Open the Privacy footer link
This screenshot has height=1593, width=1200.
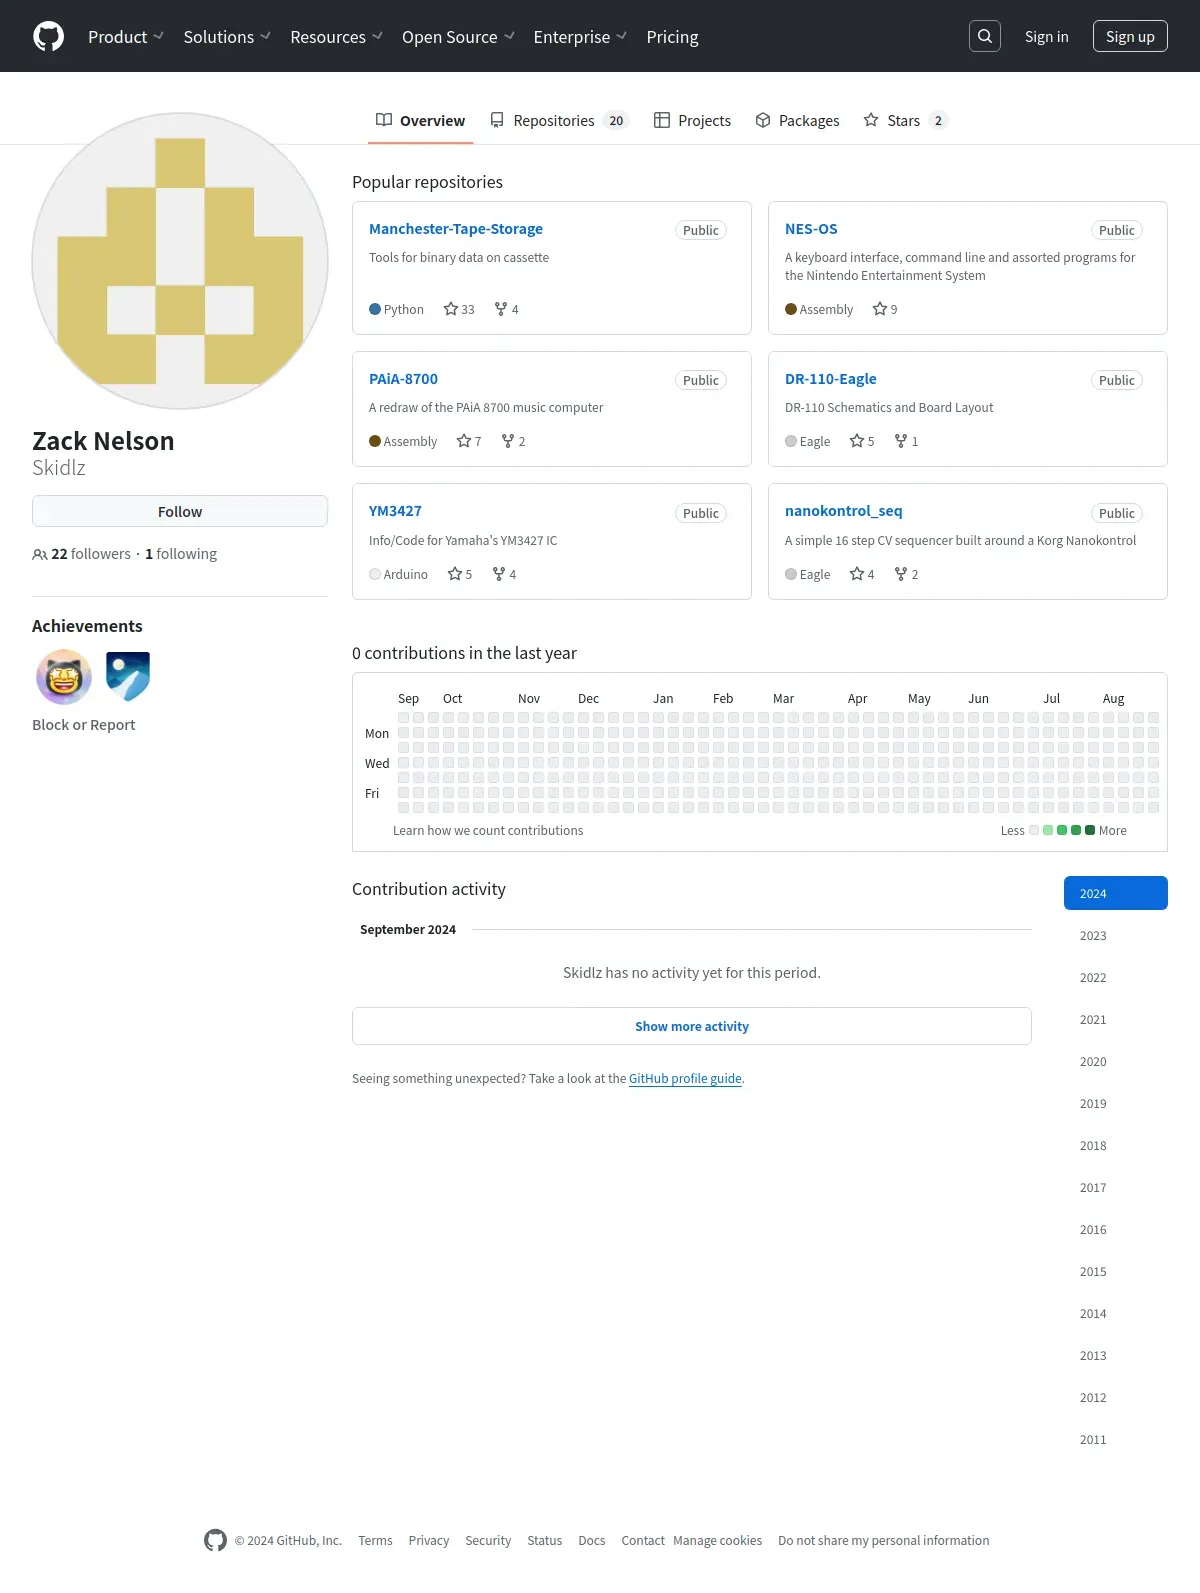click(x=429, y=1540)
